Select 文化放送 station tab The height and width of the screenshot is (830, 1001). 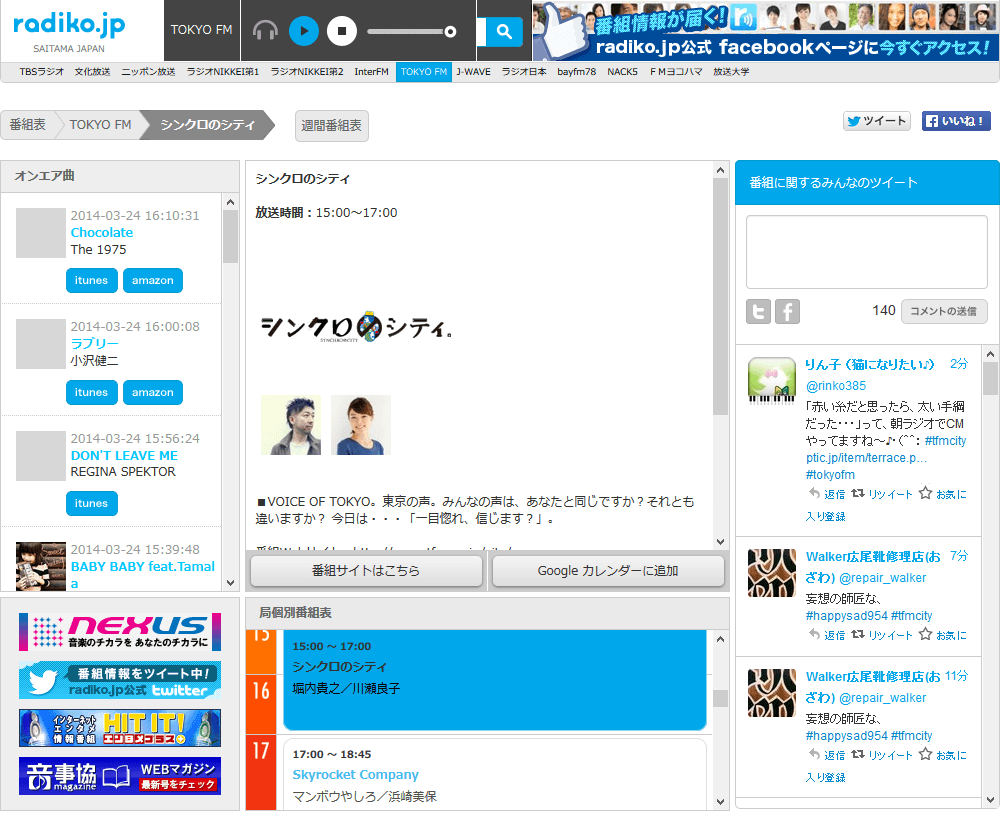tap(93, 72)
